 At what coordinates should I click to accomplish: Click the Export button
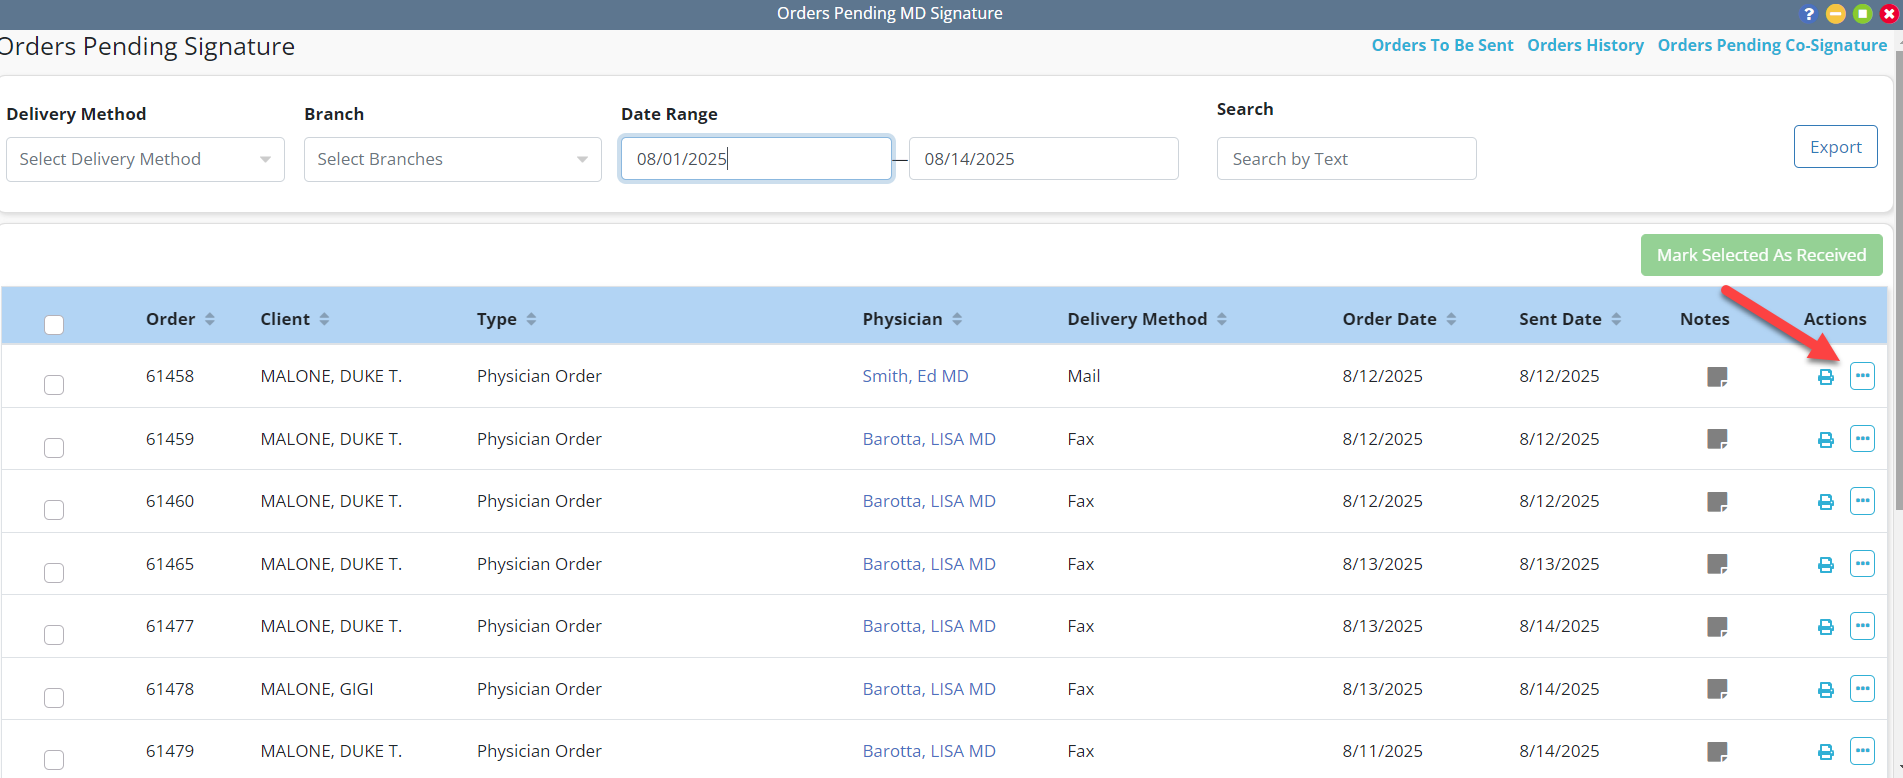tap(1835, 147)
